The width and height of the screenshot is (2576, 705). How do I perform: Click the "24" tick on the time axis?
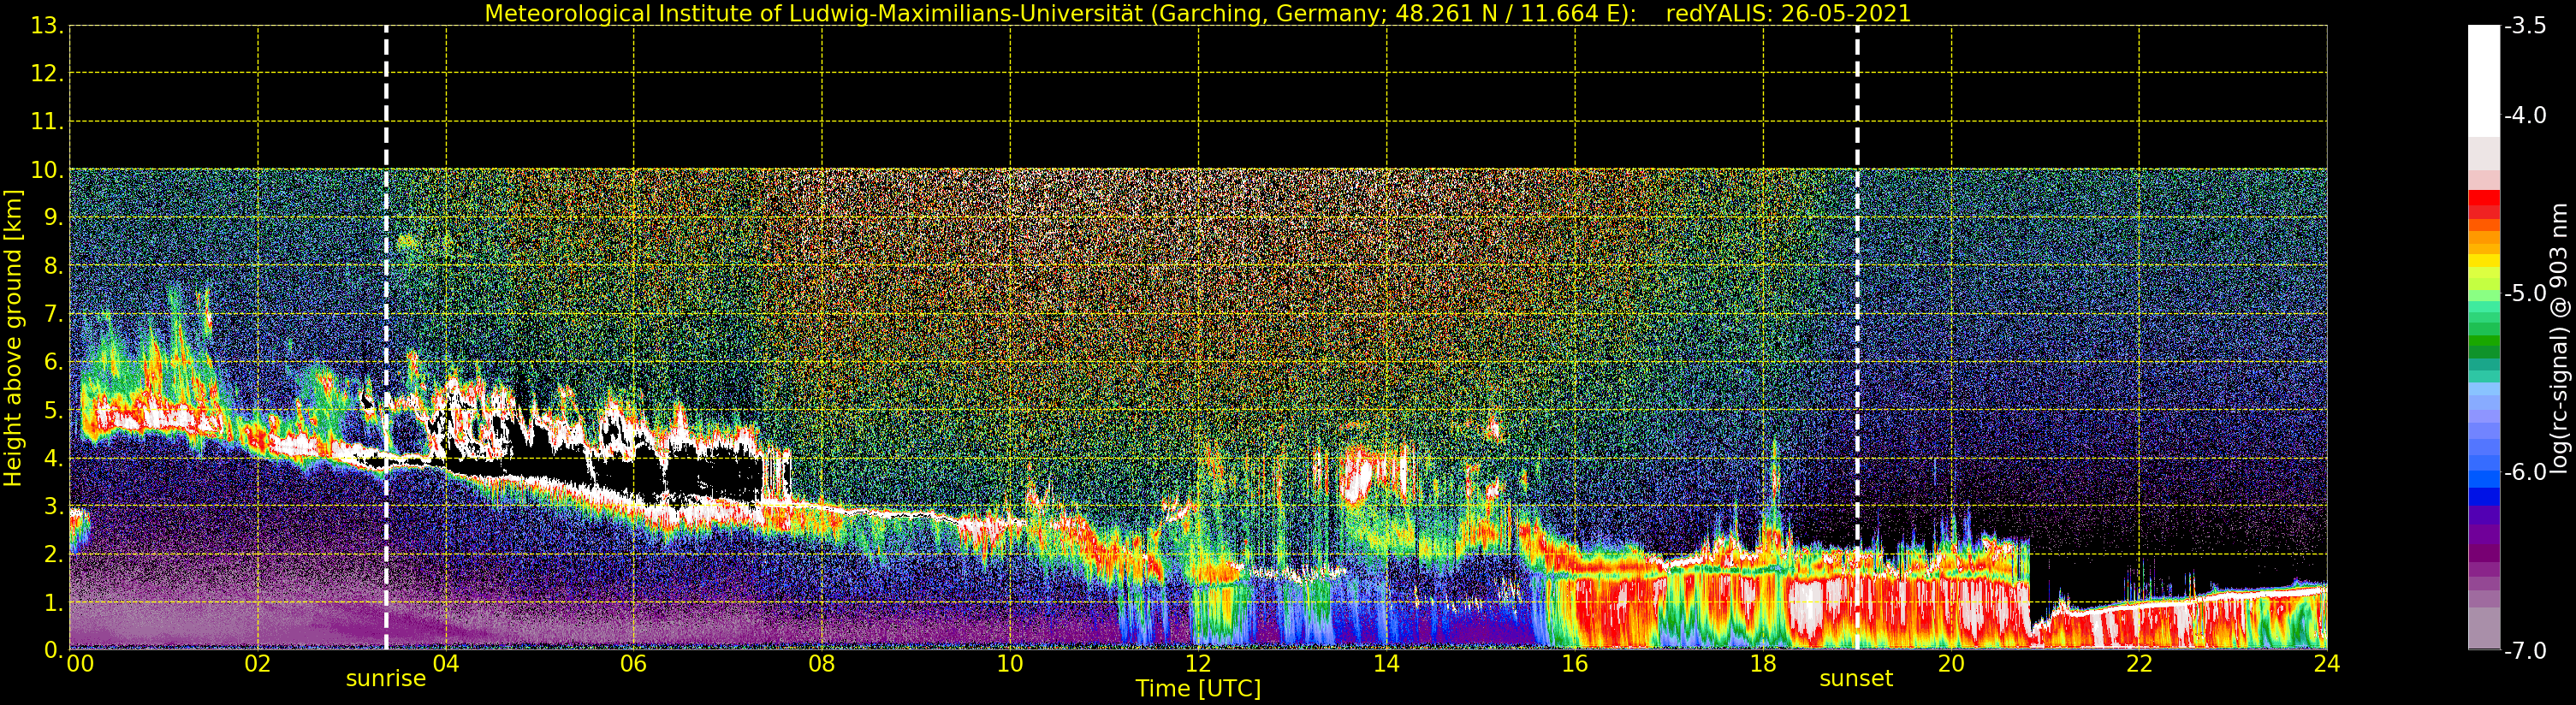[2327, 664]
